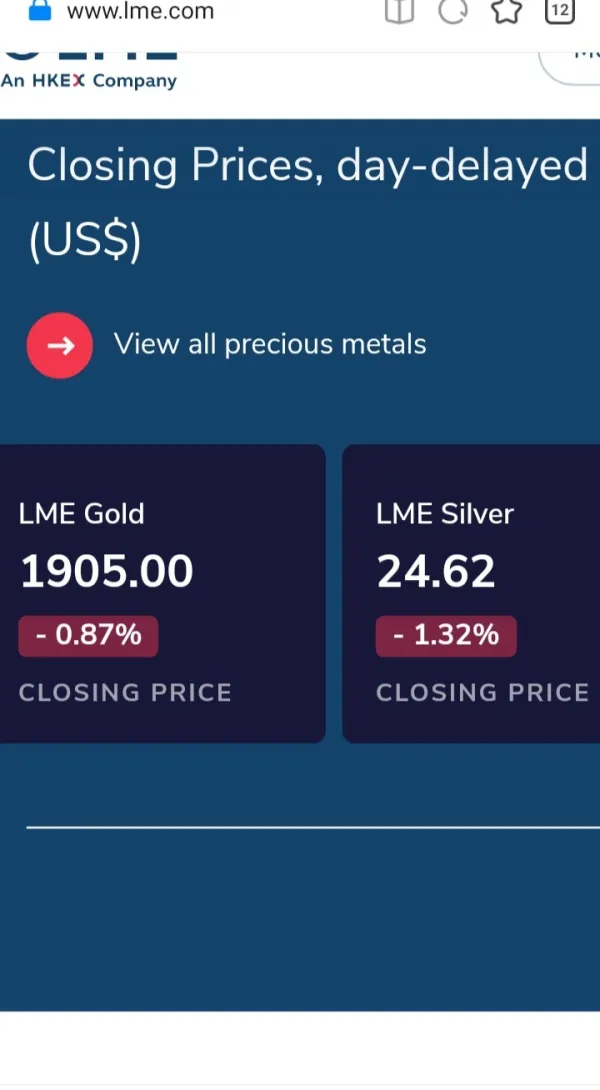
Task: Open View all precious metals link
Action: pyautogui.click(x=270, y=344)
